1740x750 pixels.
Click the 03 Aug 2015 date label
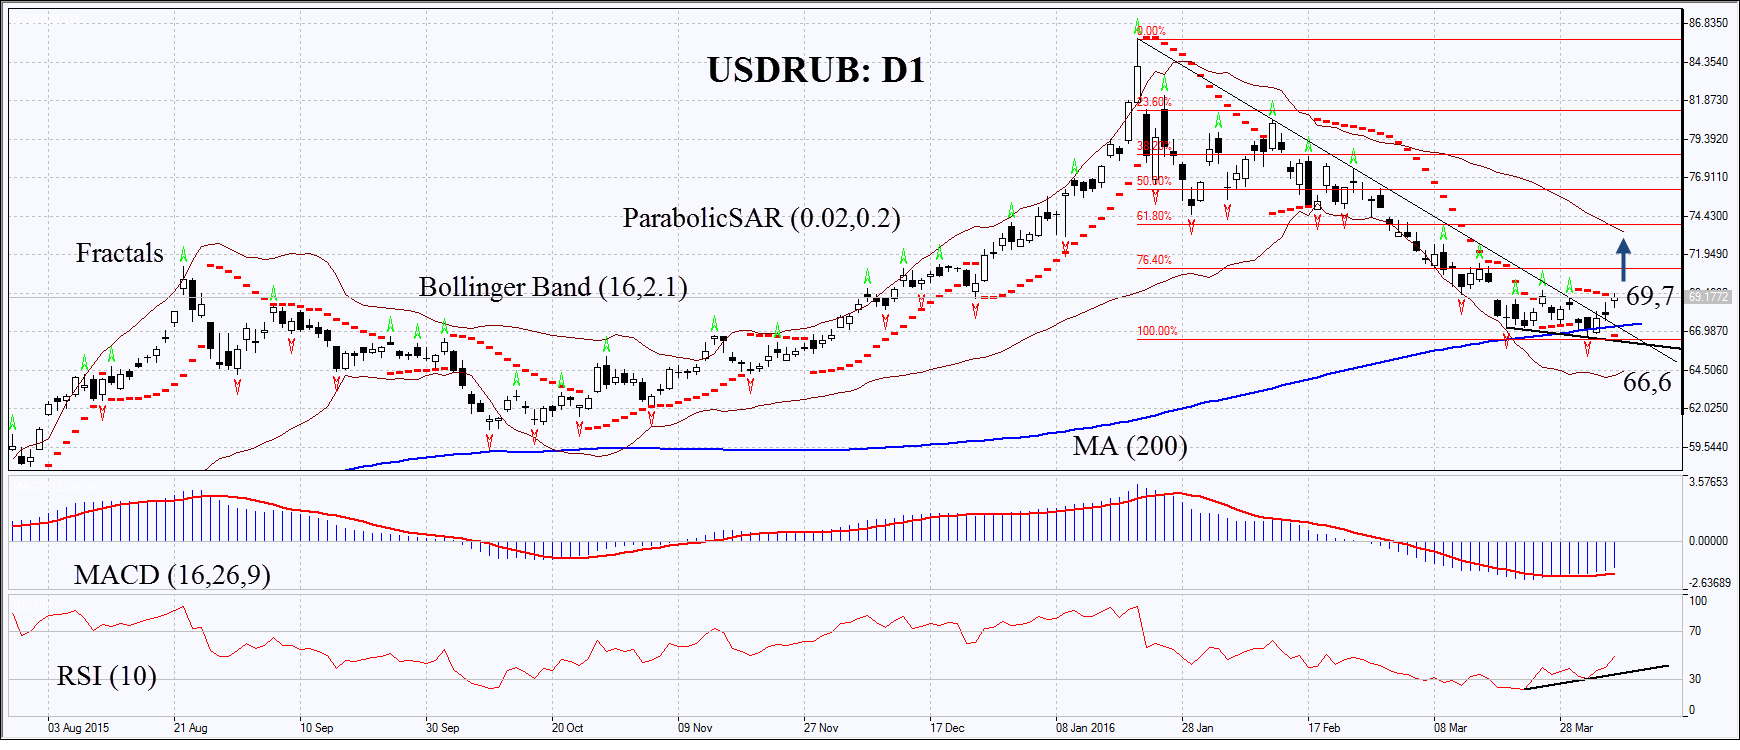[79, 728]
